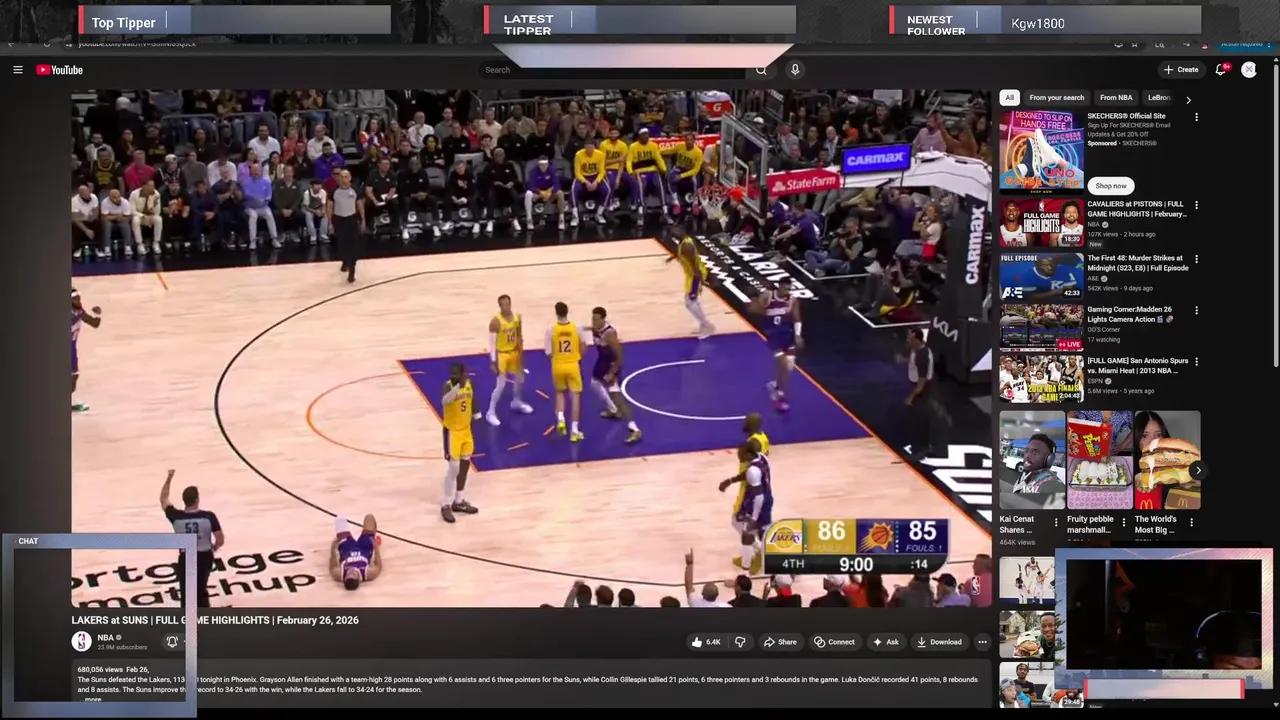Toggle the subscription notification bell

coord(172,642)
